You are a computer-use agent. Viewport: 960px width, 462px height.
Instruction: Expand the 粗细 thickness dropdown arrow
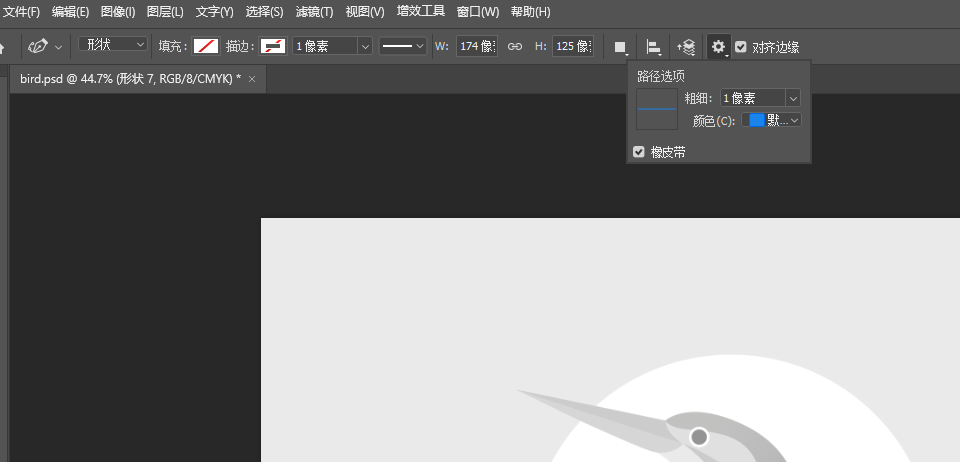pos(793,98)
